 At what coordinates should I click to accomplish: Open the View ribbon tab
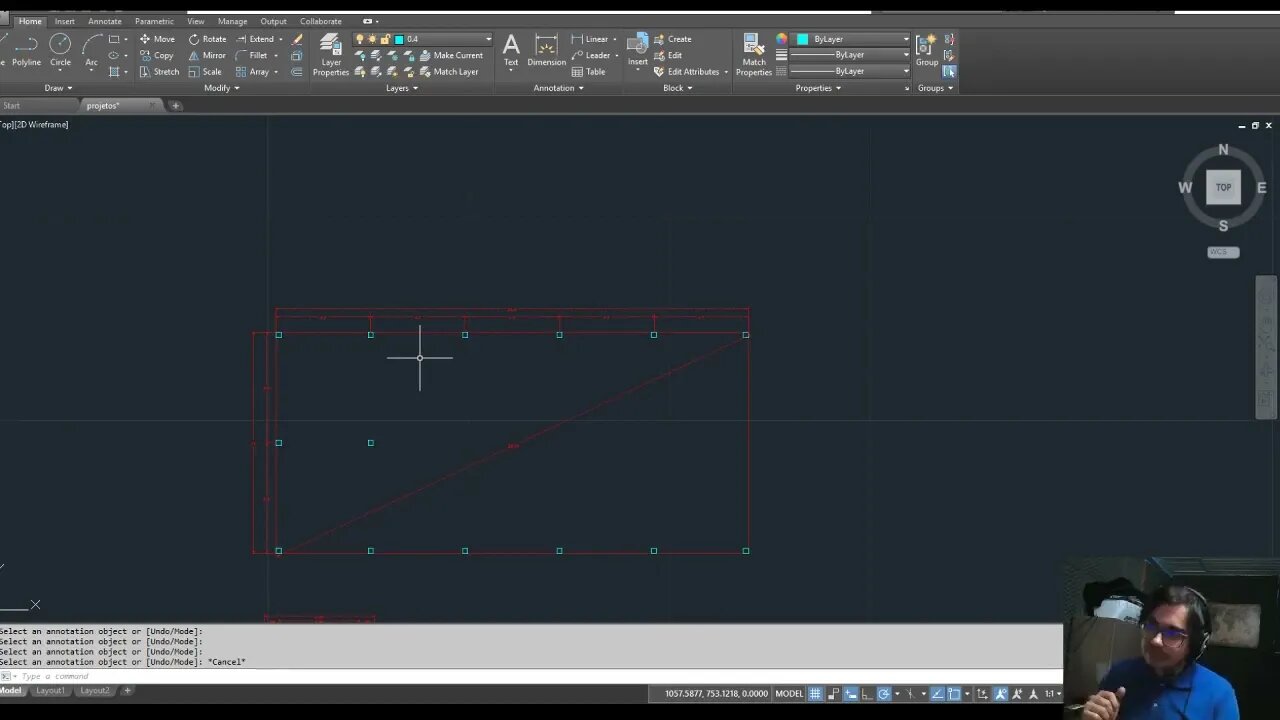(x=196, y=21)
